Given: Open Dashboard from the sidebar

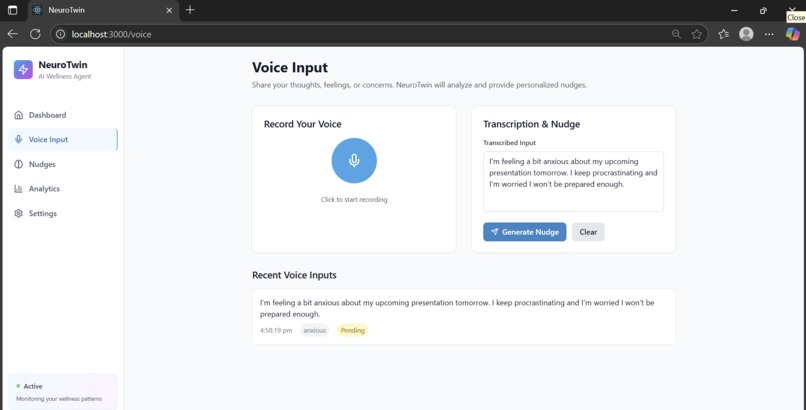Looking at the screenshot, I should [x=63, y=115].
